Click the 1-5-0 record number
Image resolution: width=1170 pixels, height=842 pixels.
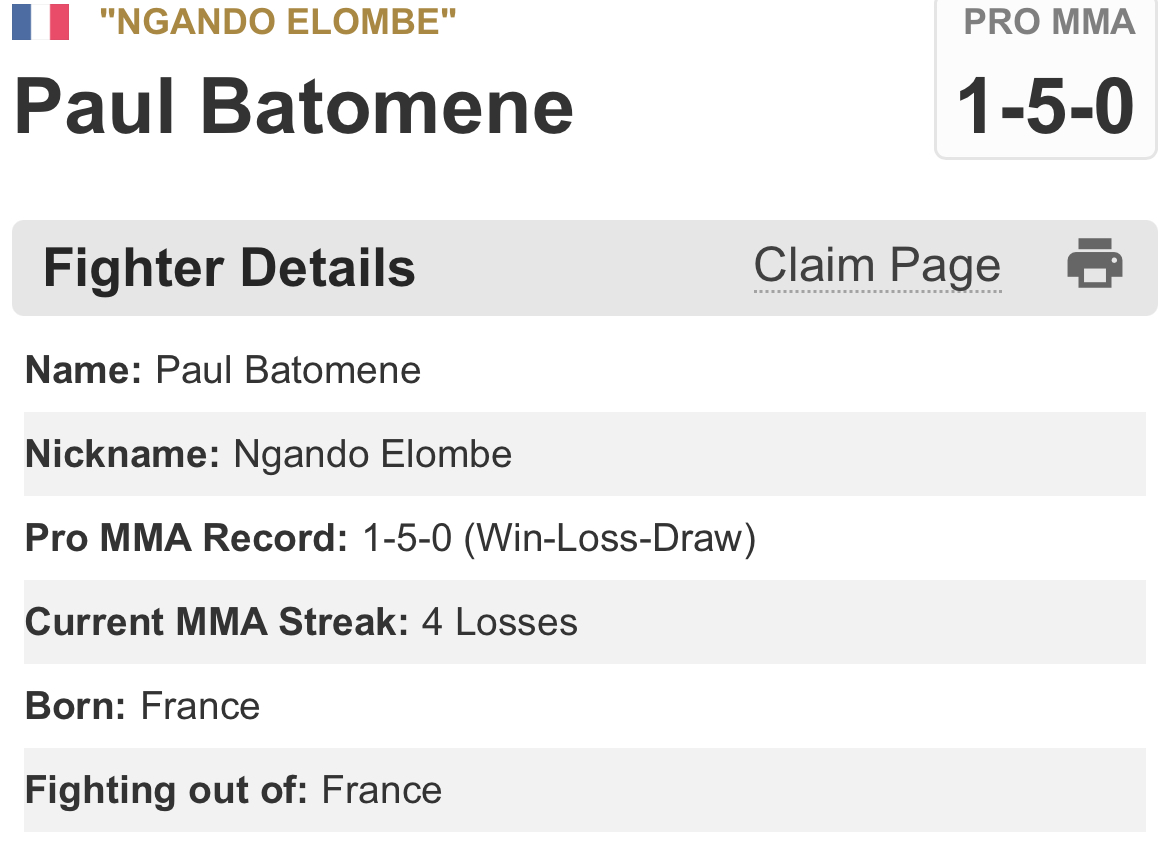click(1046, 108)
